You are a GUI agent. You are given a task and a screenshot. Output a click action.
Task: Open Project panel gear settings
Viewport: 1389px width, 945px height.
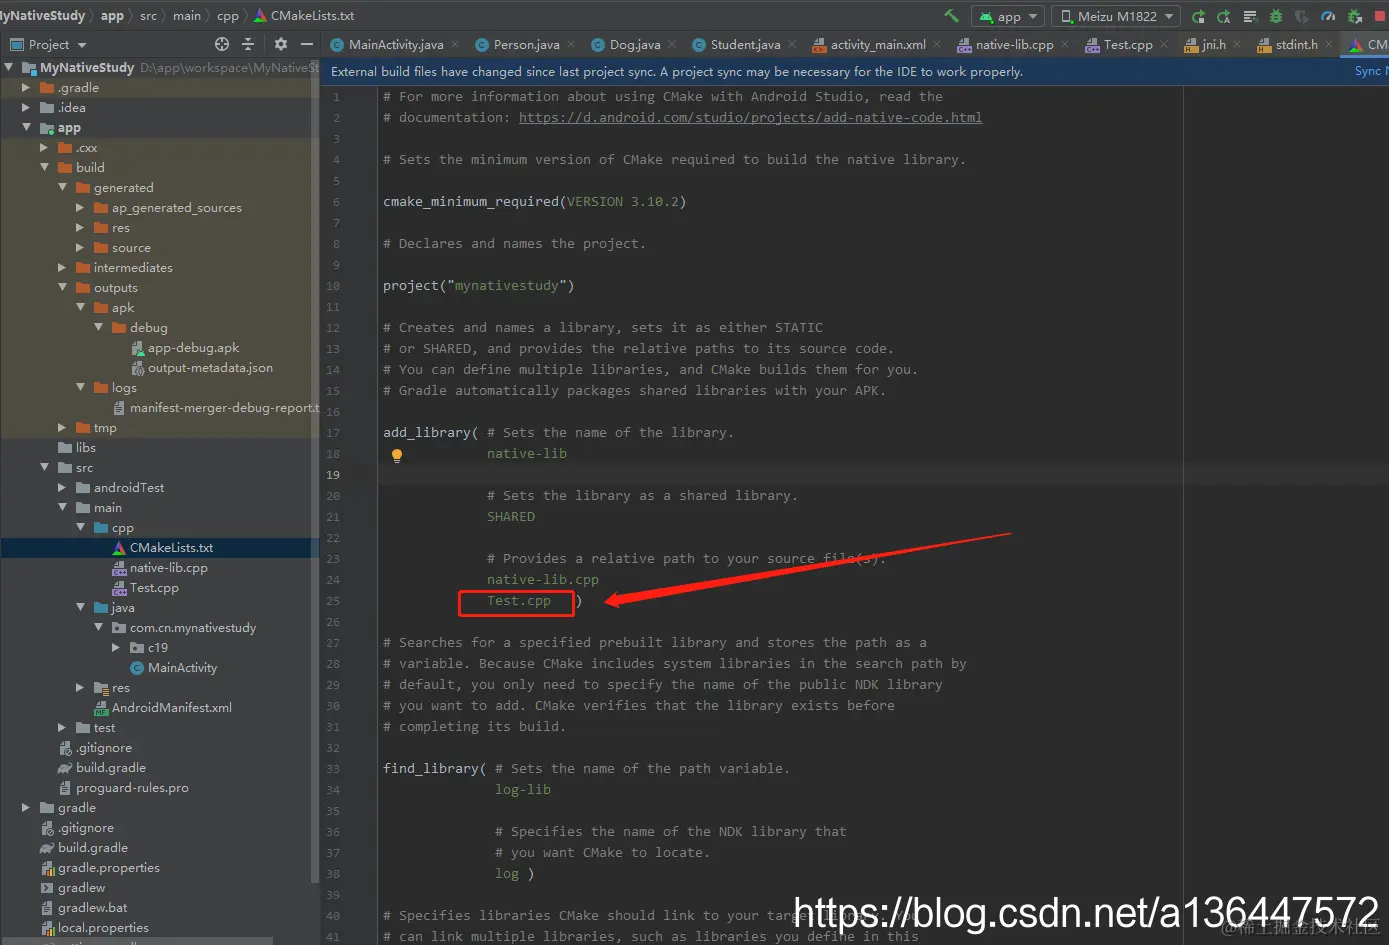(x=280, y=44)
